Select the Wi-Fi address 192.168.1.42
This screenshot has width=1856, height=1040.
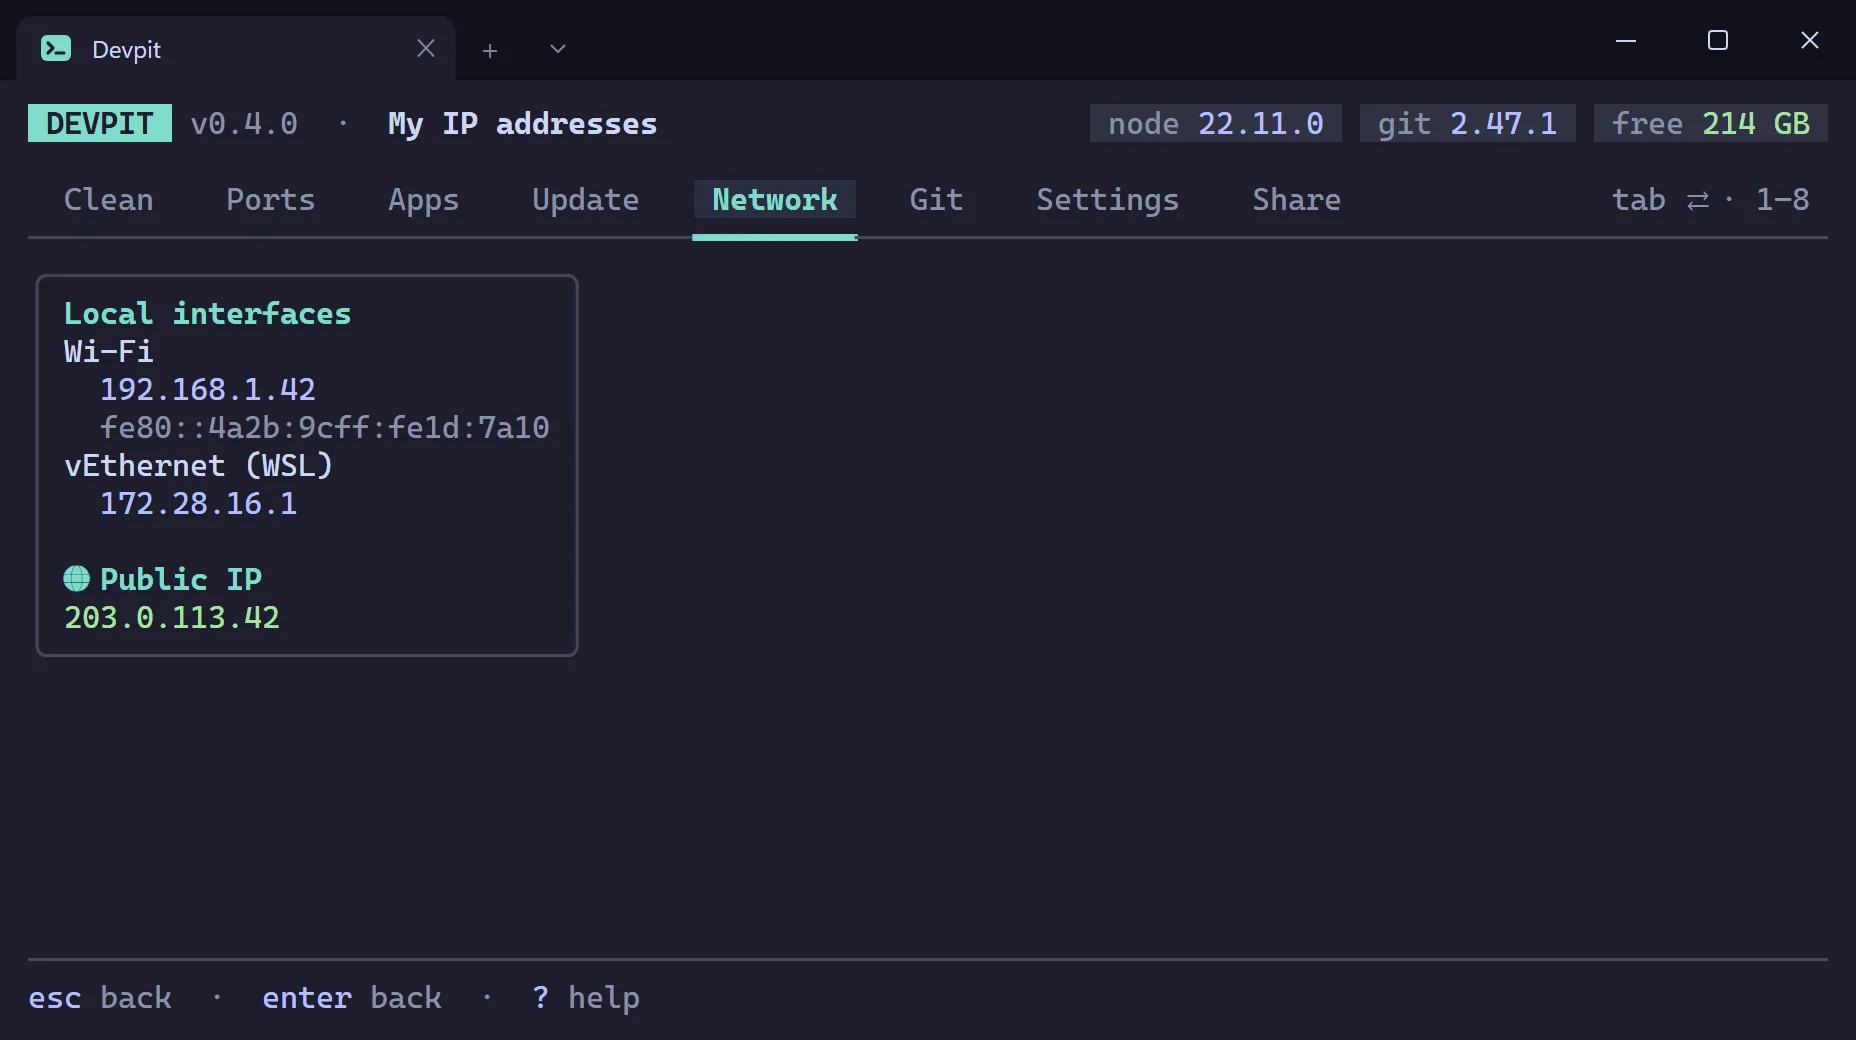pos(208,389)
